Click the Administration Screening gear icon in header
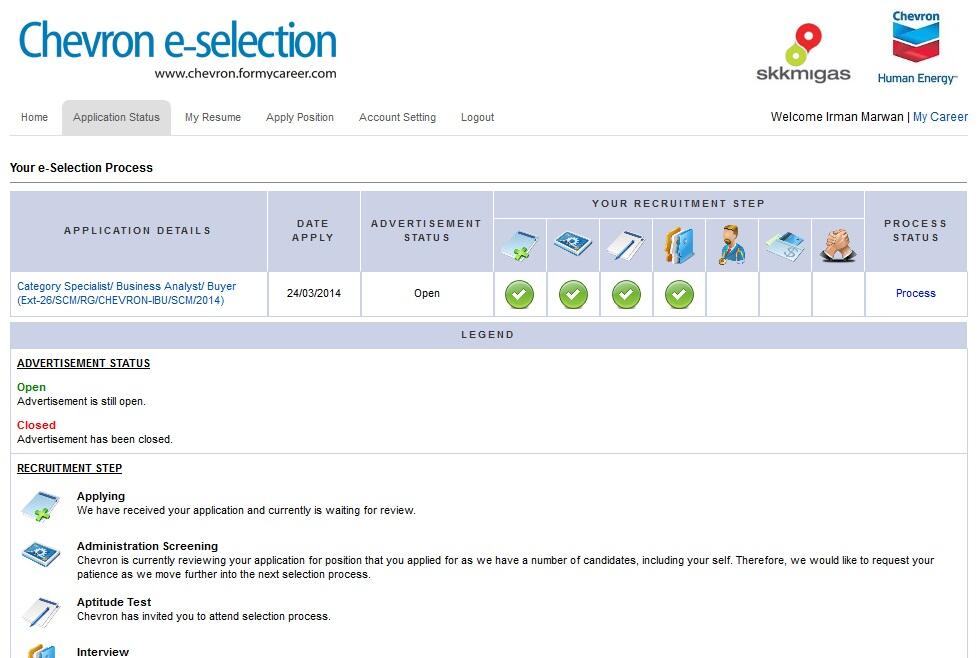This screenshot has height=658, width=977. pyautogui.click(x=573, y=244)
